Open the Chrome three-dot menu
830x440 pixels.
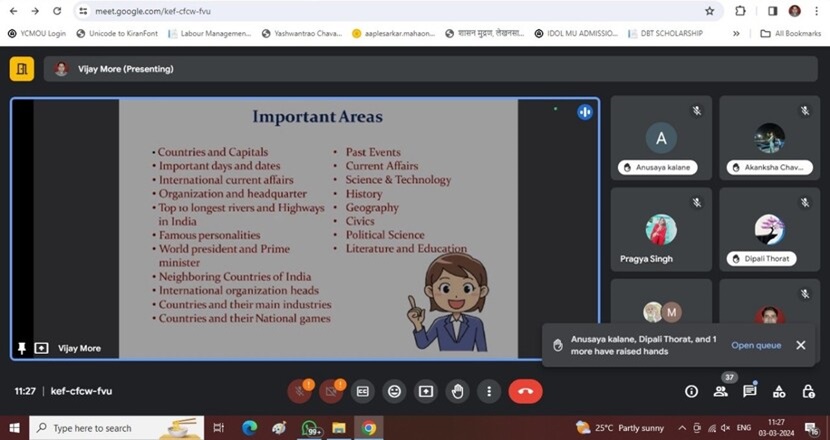pyautogui.click(x=816, y=11)
